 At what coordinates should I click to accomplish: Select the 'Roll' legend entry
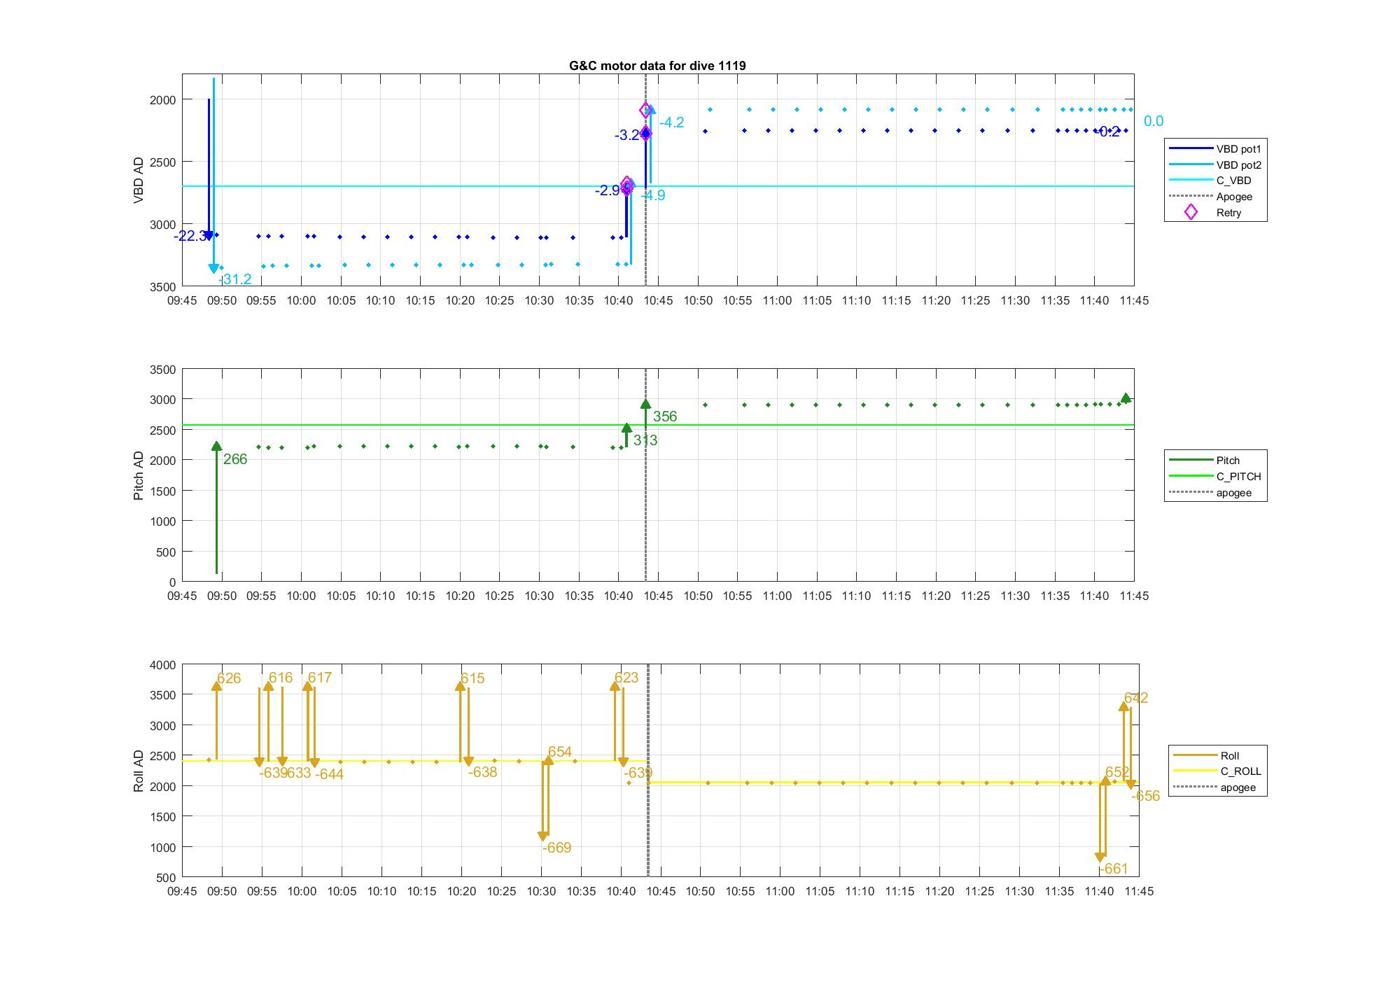[x=1206, y=756]
